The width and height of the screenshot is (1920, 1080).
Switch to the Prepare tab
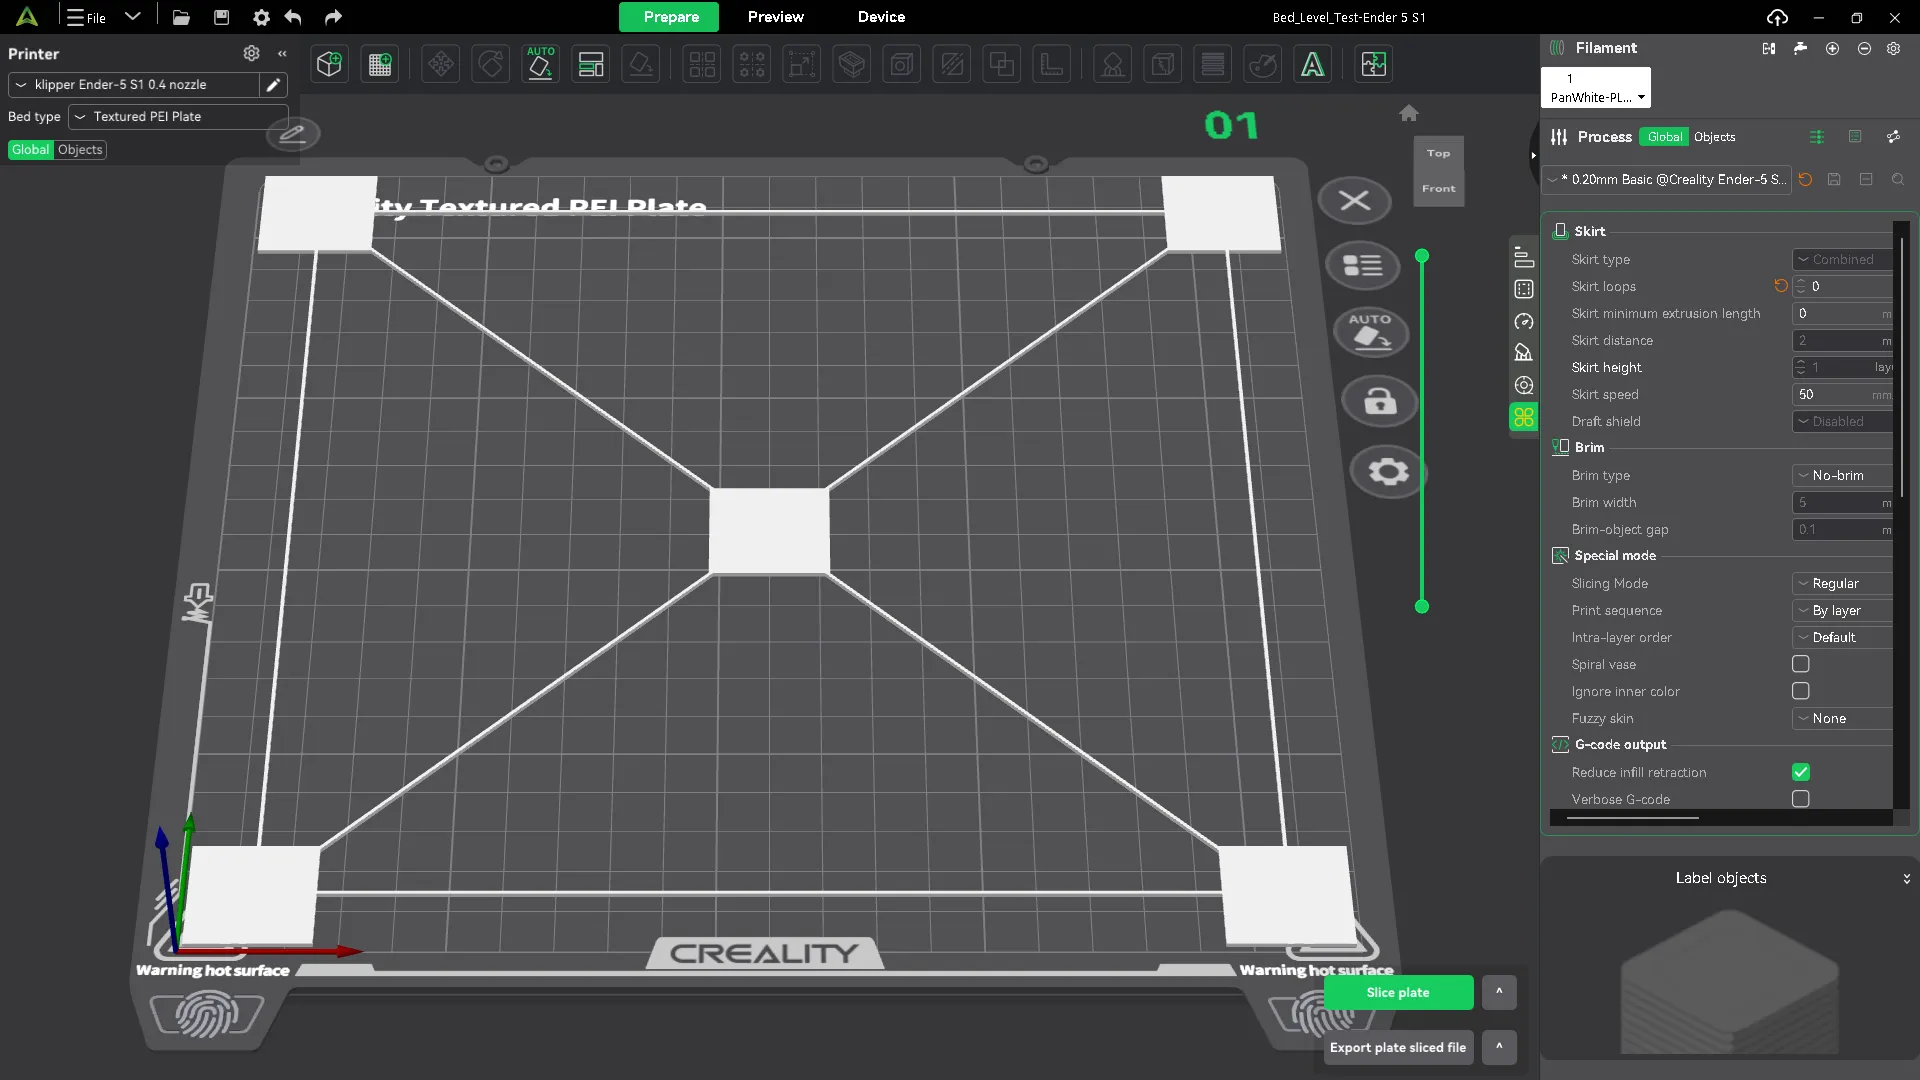[x=671, y=17]
